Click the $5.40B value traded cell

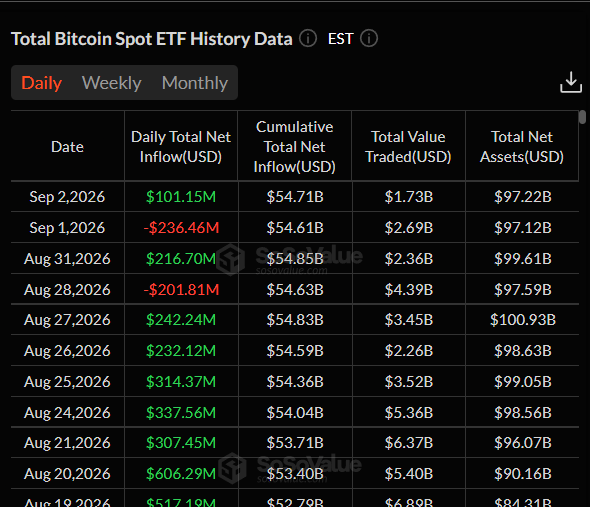pyautogui.click(x=409, y=474)
